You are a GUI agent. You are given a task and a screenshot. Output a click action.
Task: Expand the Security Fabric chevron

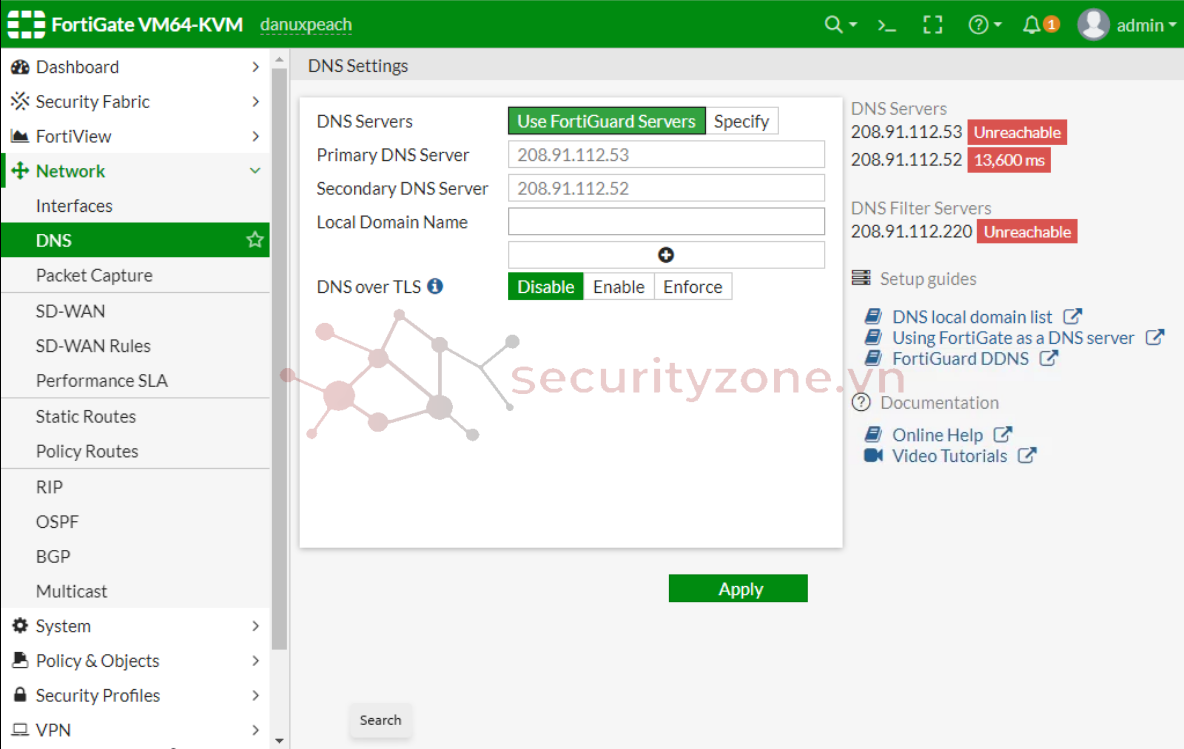tap(255, 102)
